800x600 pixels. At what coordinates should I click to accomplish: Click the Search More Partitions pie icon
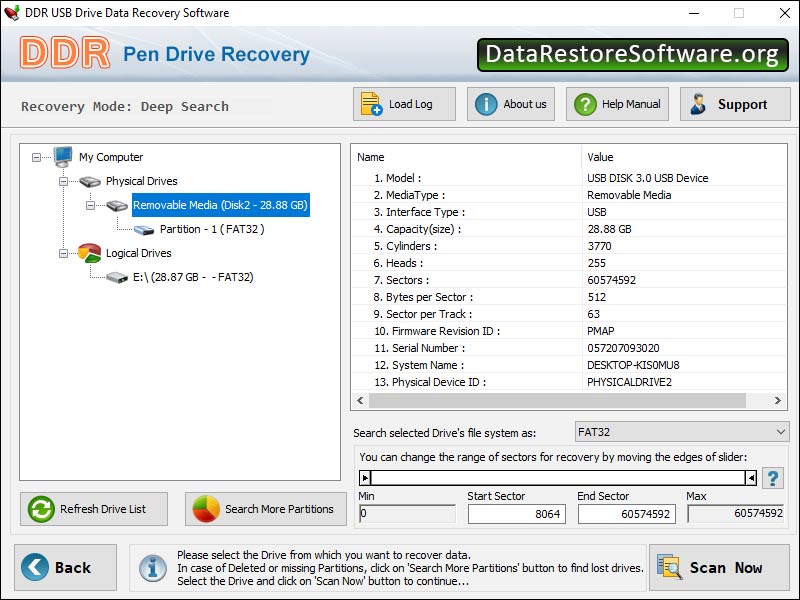(x=206, y=509)
